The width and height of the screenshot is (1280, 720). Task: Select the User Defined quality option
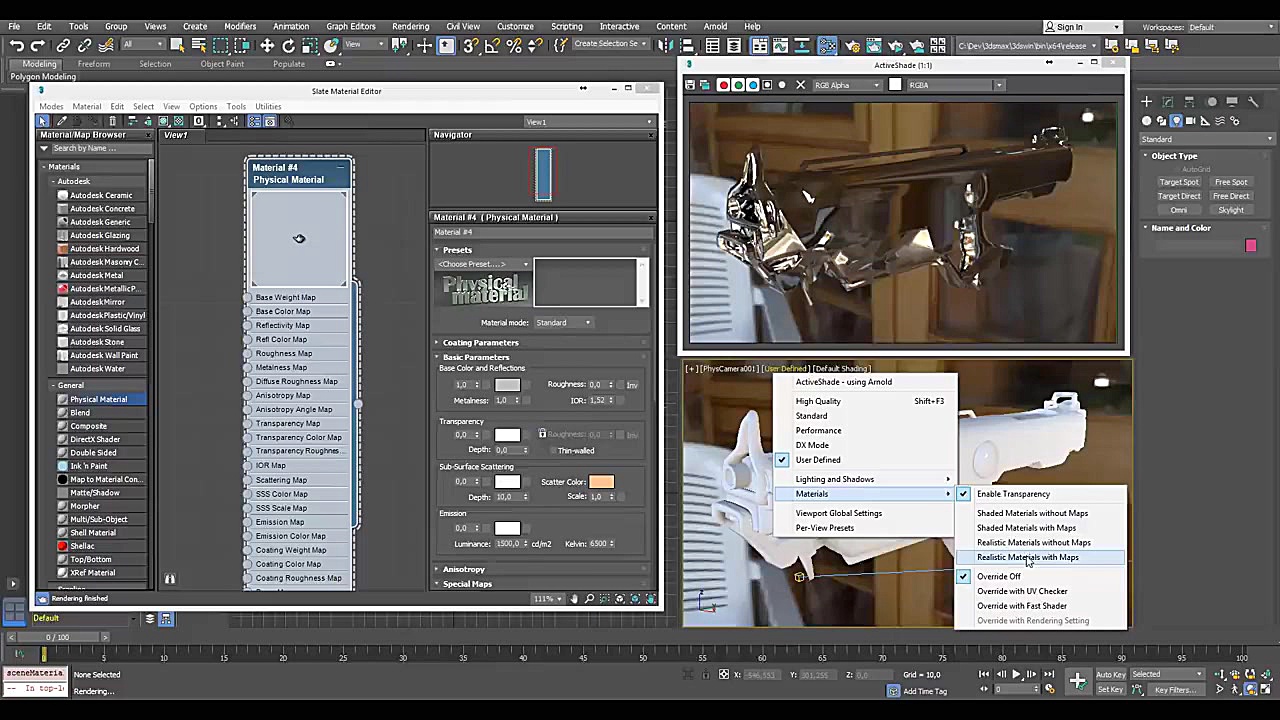tap(817, 460)
